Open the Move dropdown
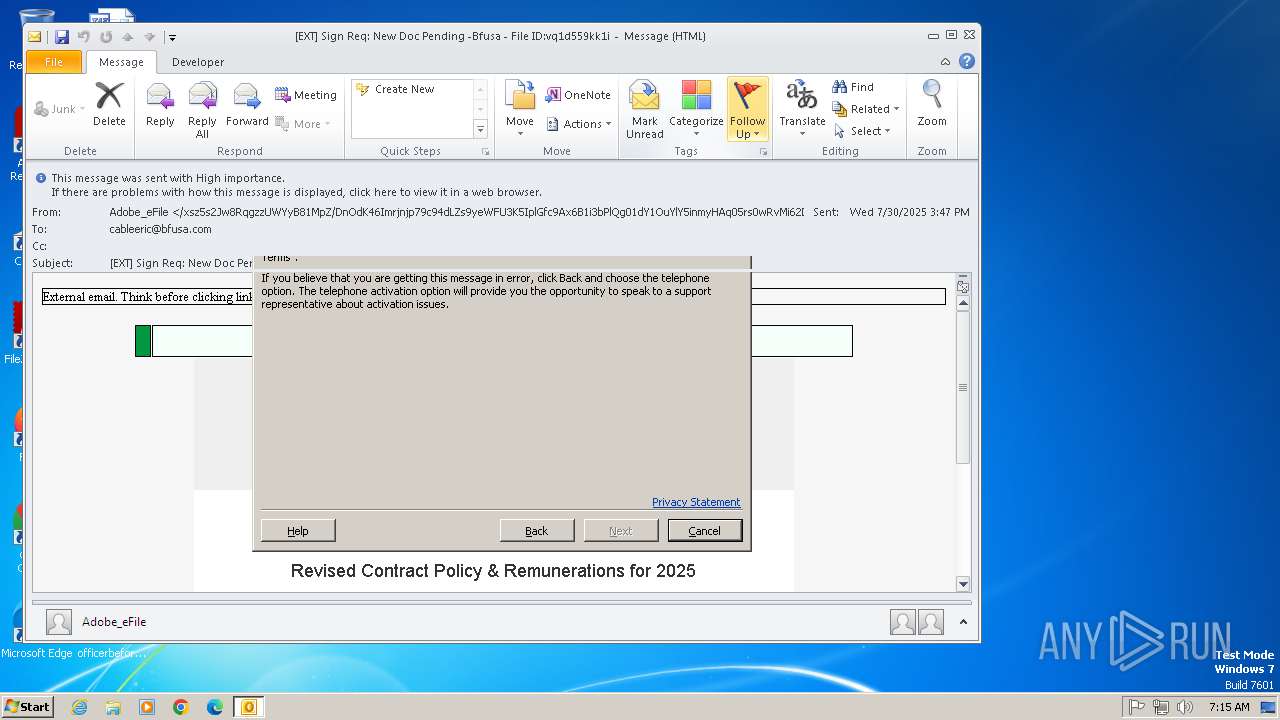This screenshot has width=1280, height=720. click(x=520, y=110)
